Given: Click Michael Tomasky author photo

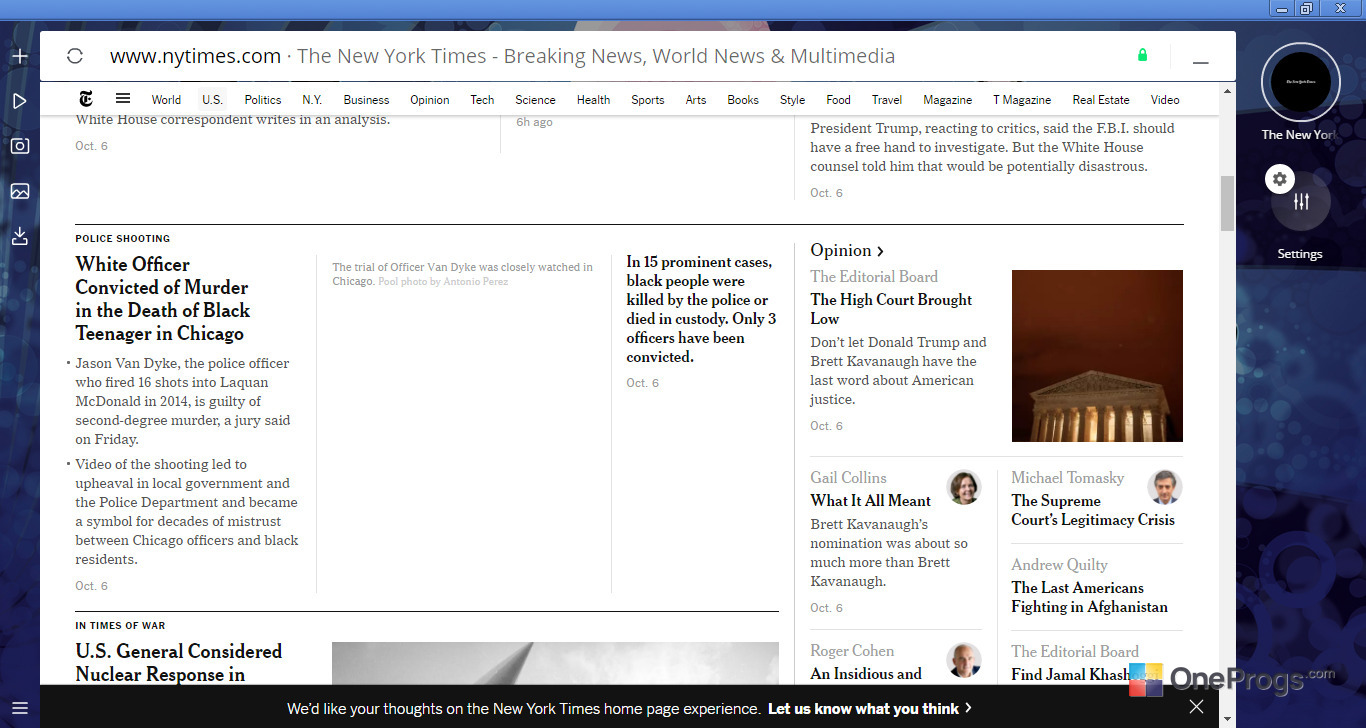Looking at the screenshot, I should point(1165,487).
